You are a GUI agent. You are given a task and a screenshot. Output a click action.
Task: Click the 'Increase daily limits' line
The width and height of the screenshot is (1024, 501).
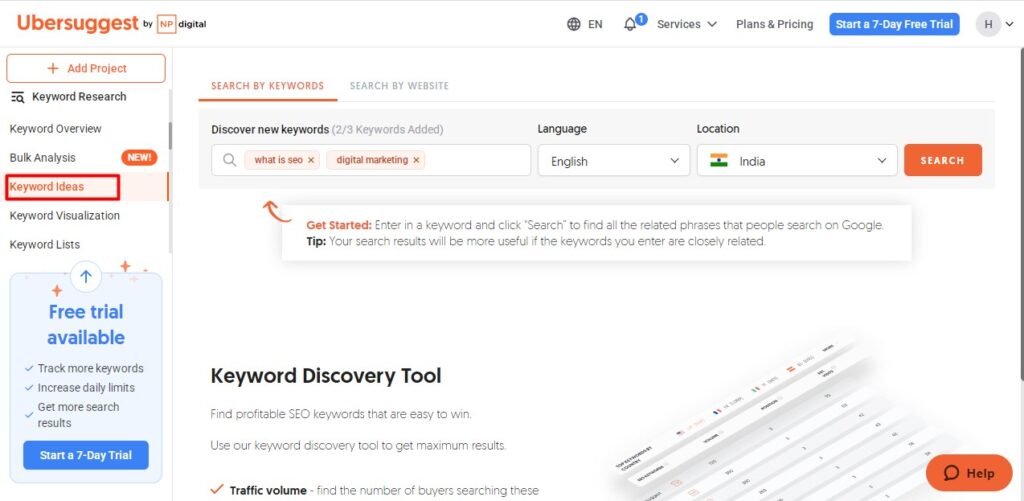(x=86, y=387)
